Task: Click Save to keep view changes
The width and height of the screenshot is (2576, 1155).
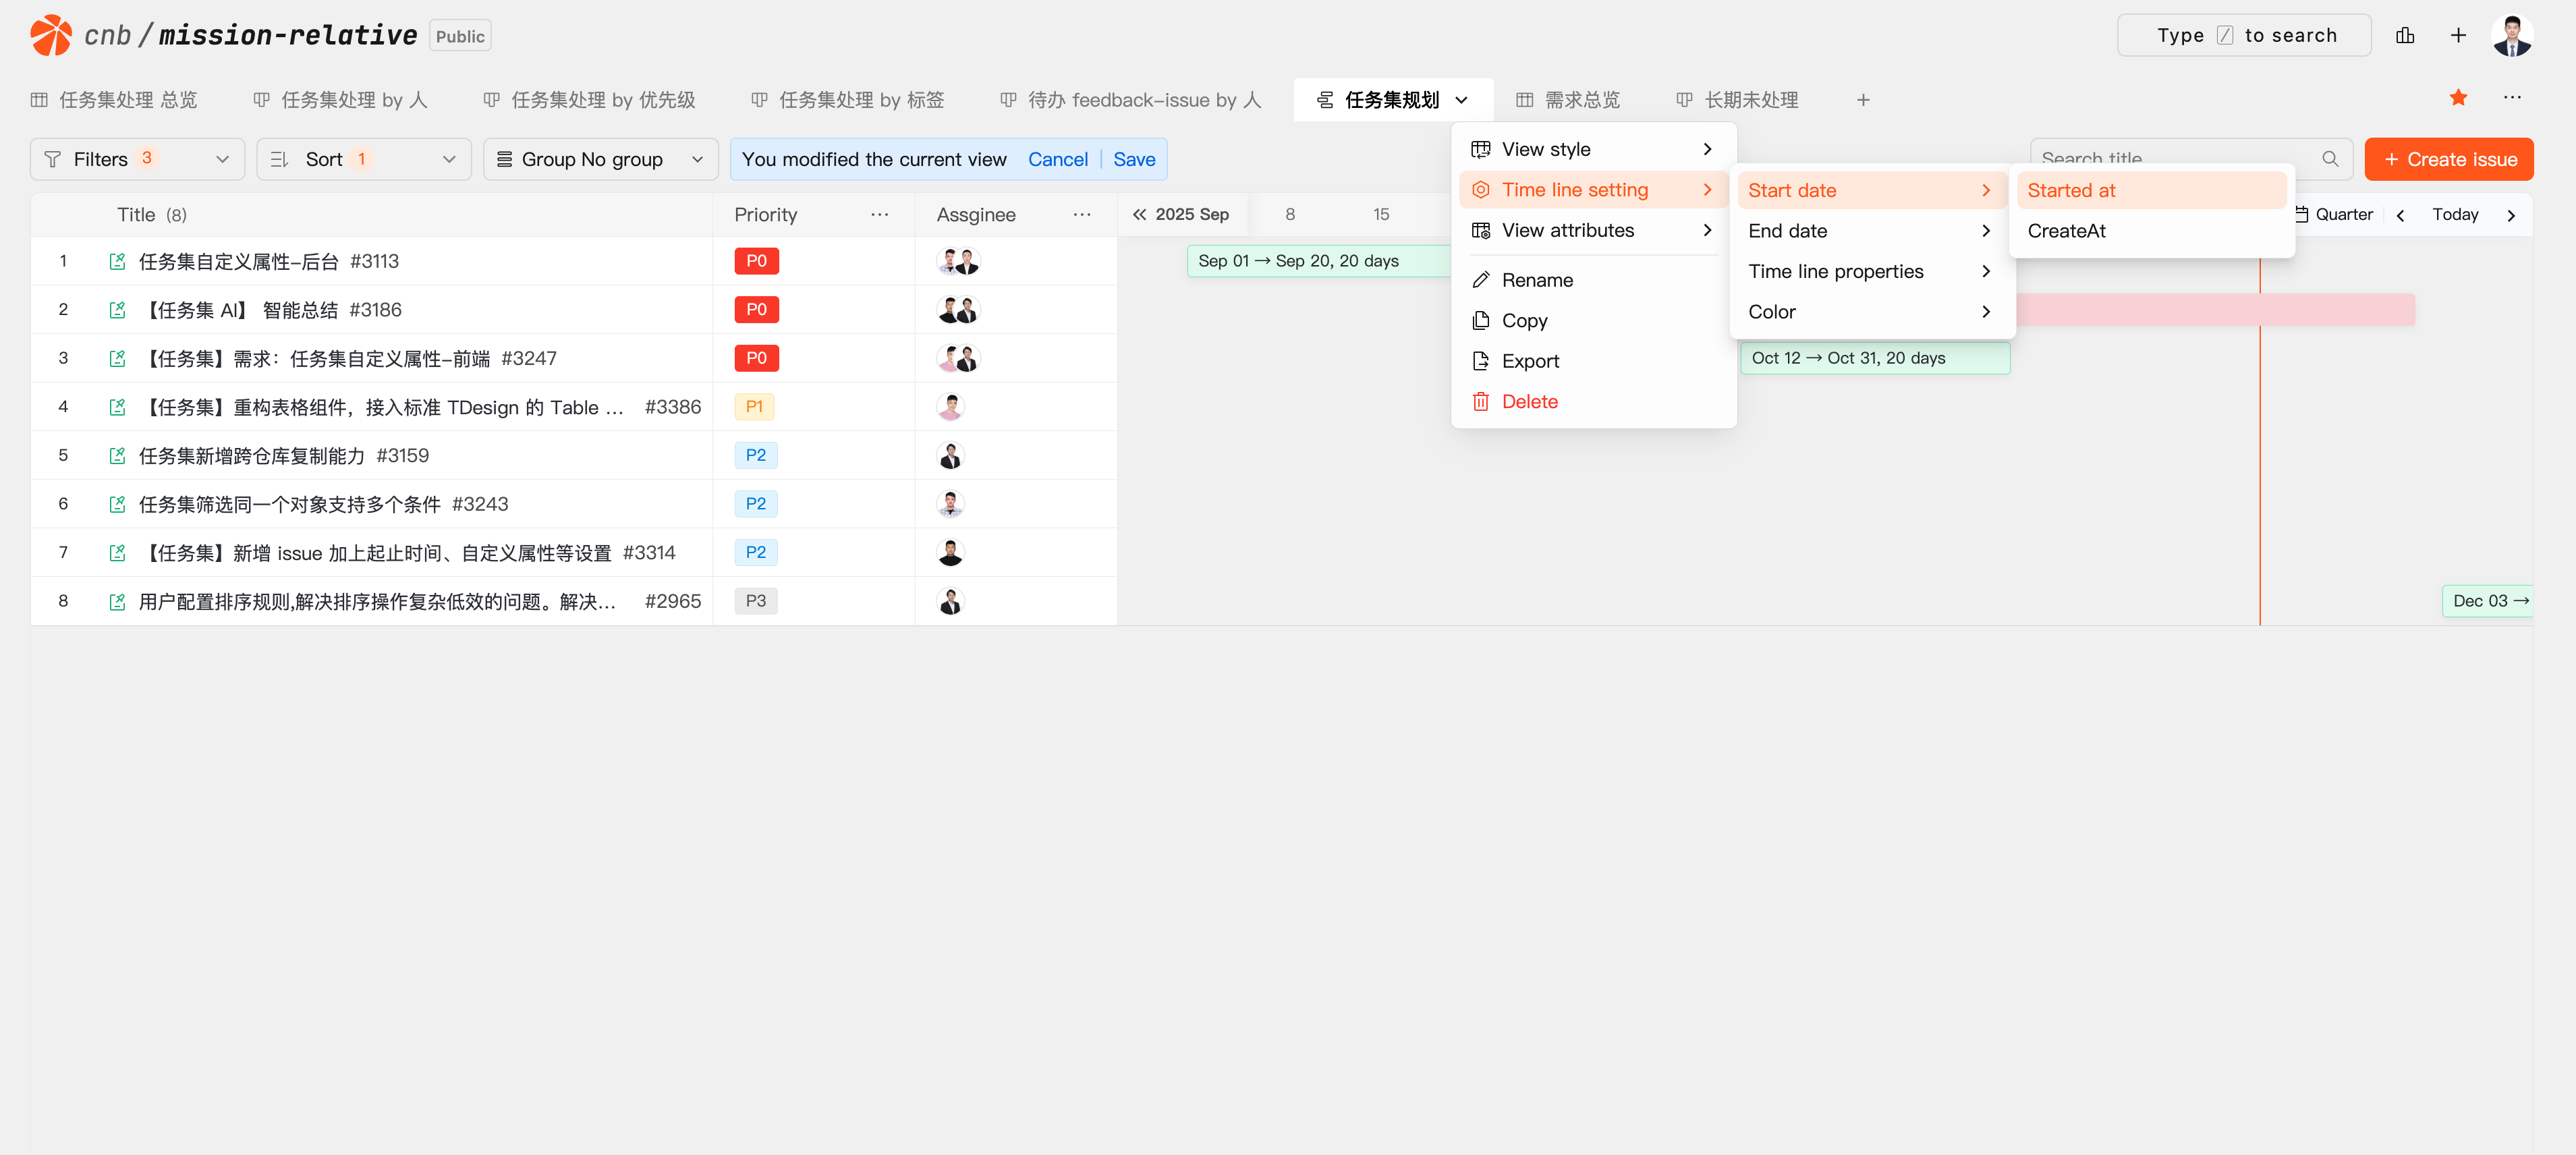Action: 1133,160
